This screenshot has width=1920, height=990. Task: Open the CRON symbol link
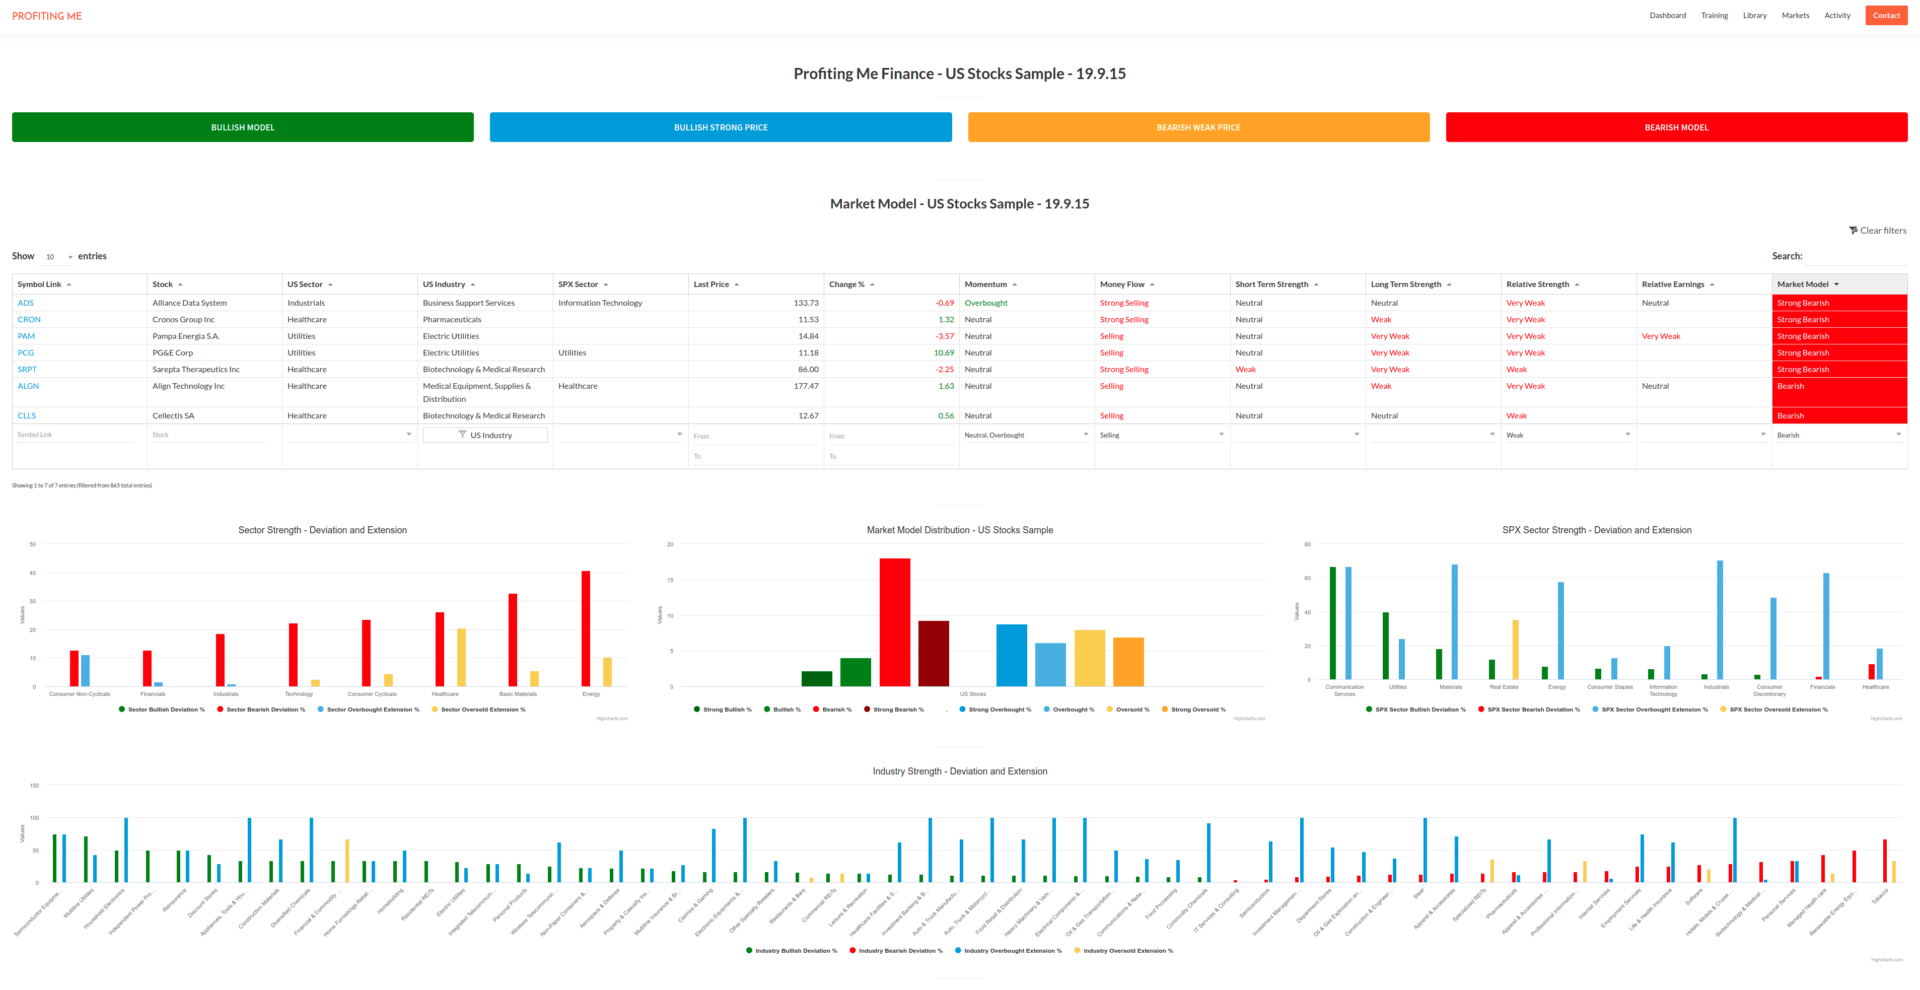point(29,320)
